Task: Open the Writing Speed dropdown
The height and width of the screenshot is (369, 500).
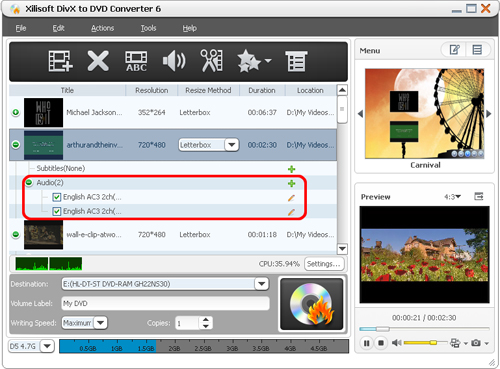Action: [x=100, y=323]
